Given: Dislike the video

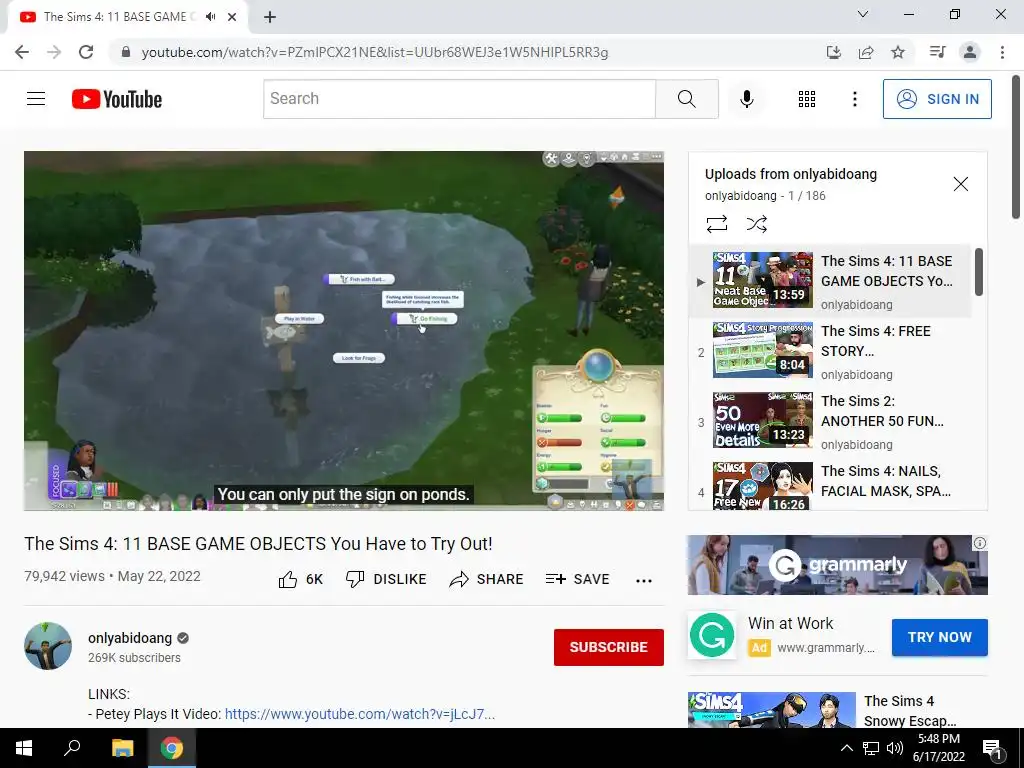Looking at the screenshot, I should (x=386, y=579).
